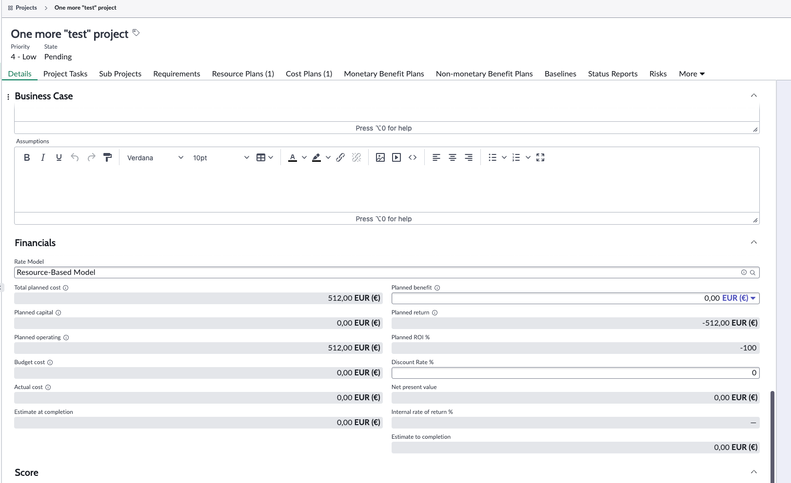The image size is (791, 483).
Task: Open the Risks tab
Action: (658, 74)
